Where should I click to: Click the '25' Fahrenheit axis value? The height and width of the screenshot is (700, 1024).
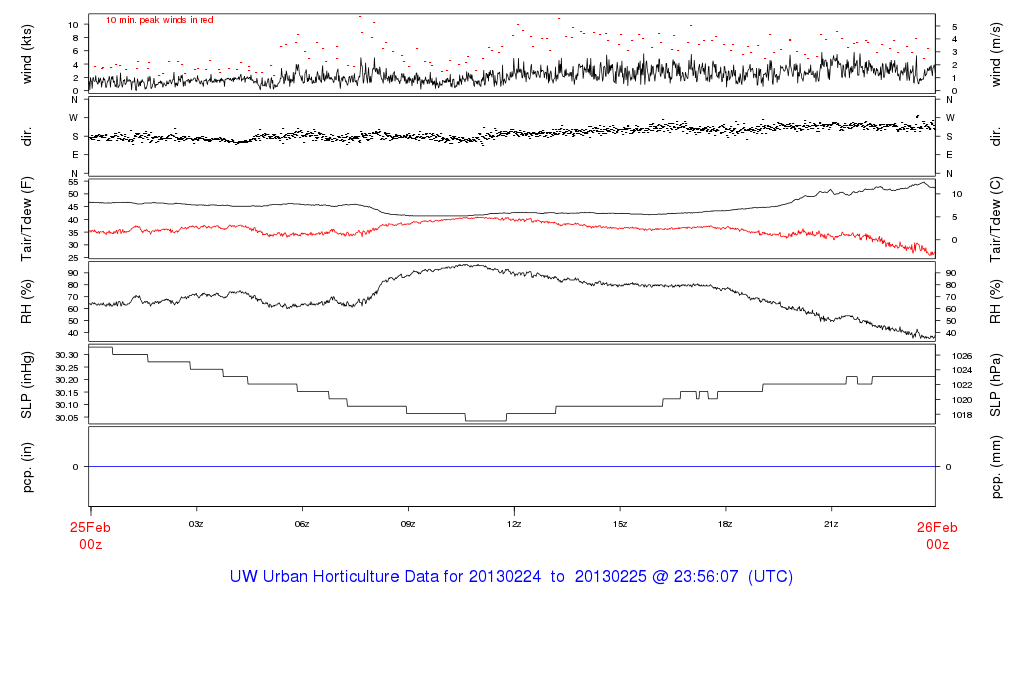pos(73,258)
